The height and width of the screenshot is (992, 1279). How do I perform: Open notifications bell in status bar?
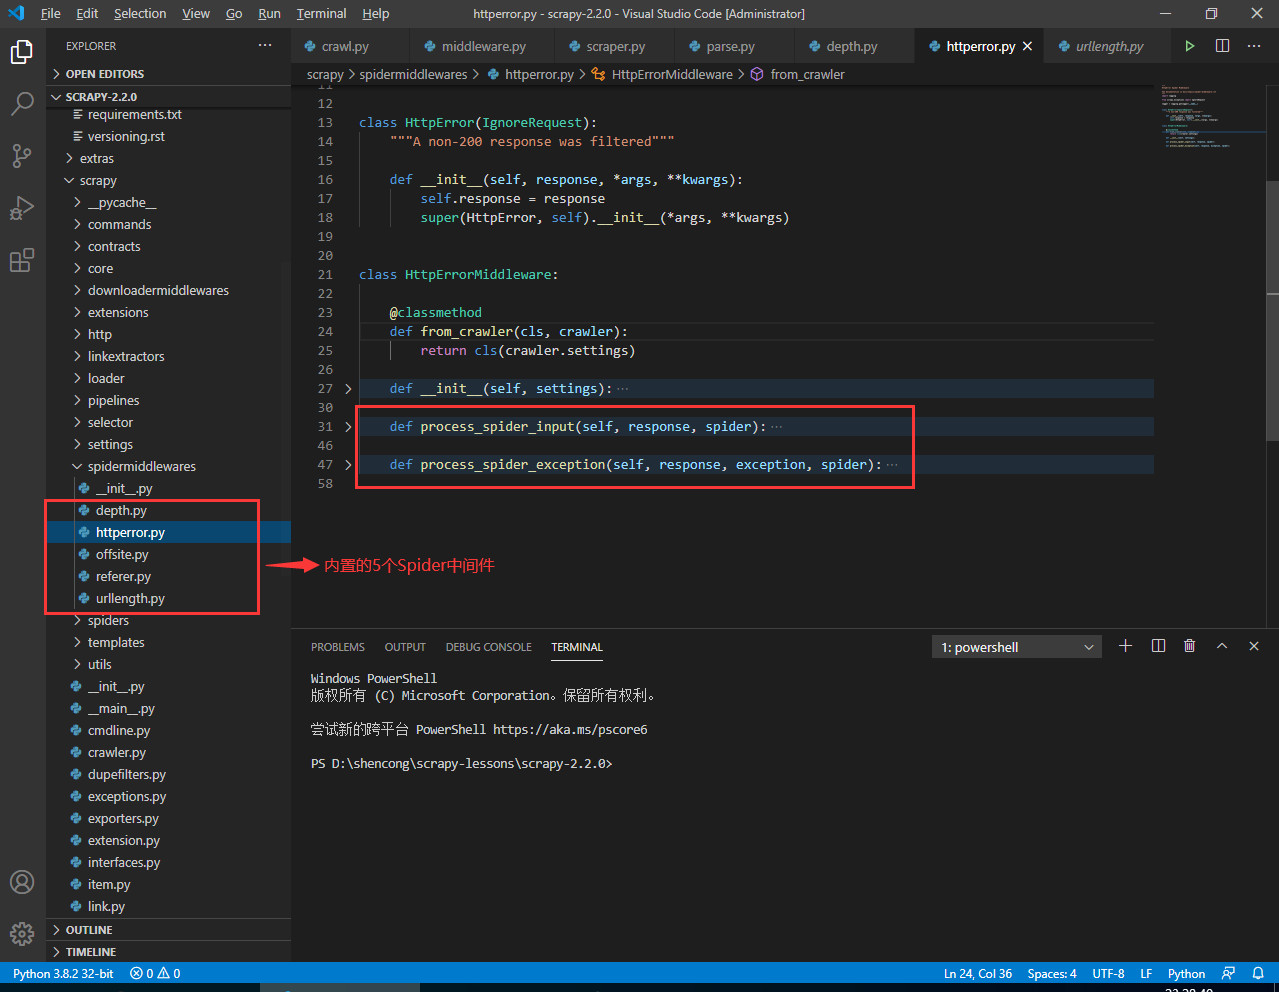coord(1258,973)
